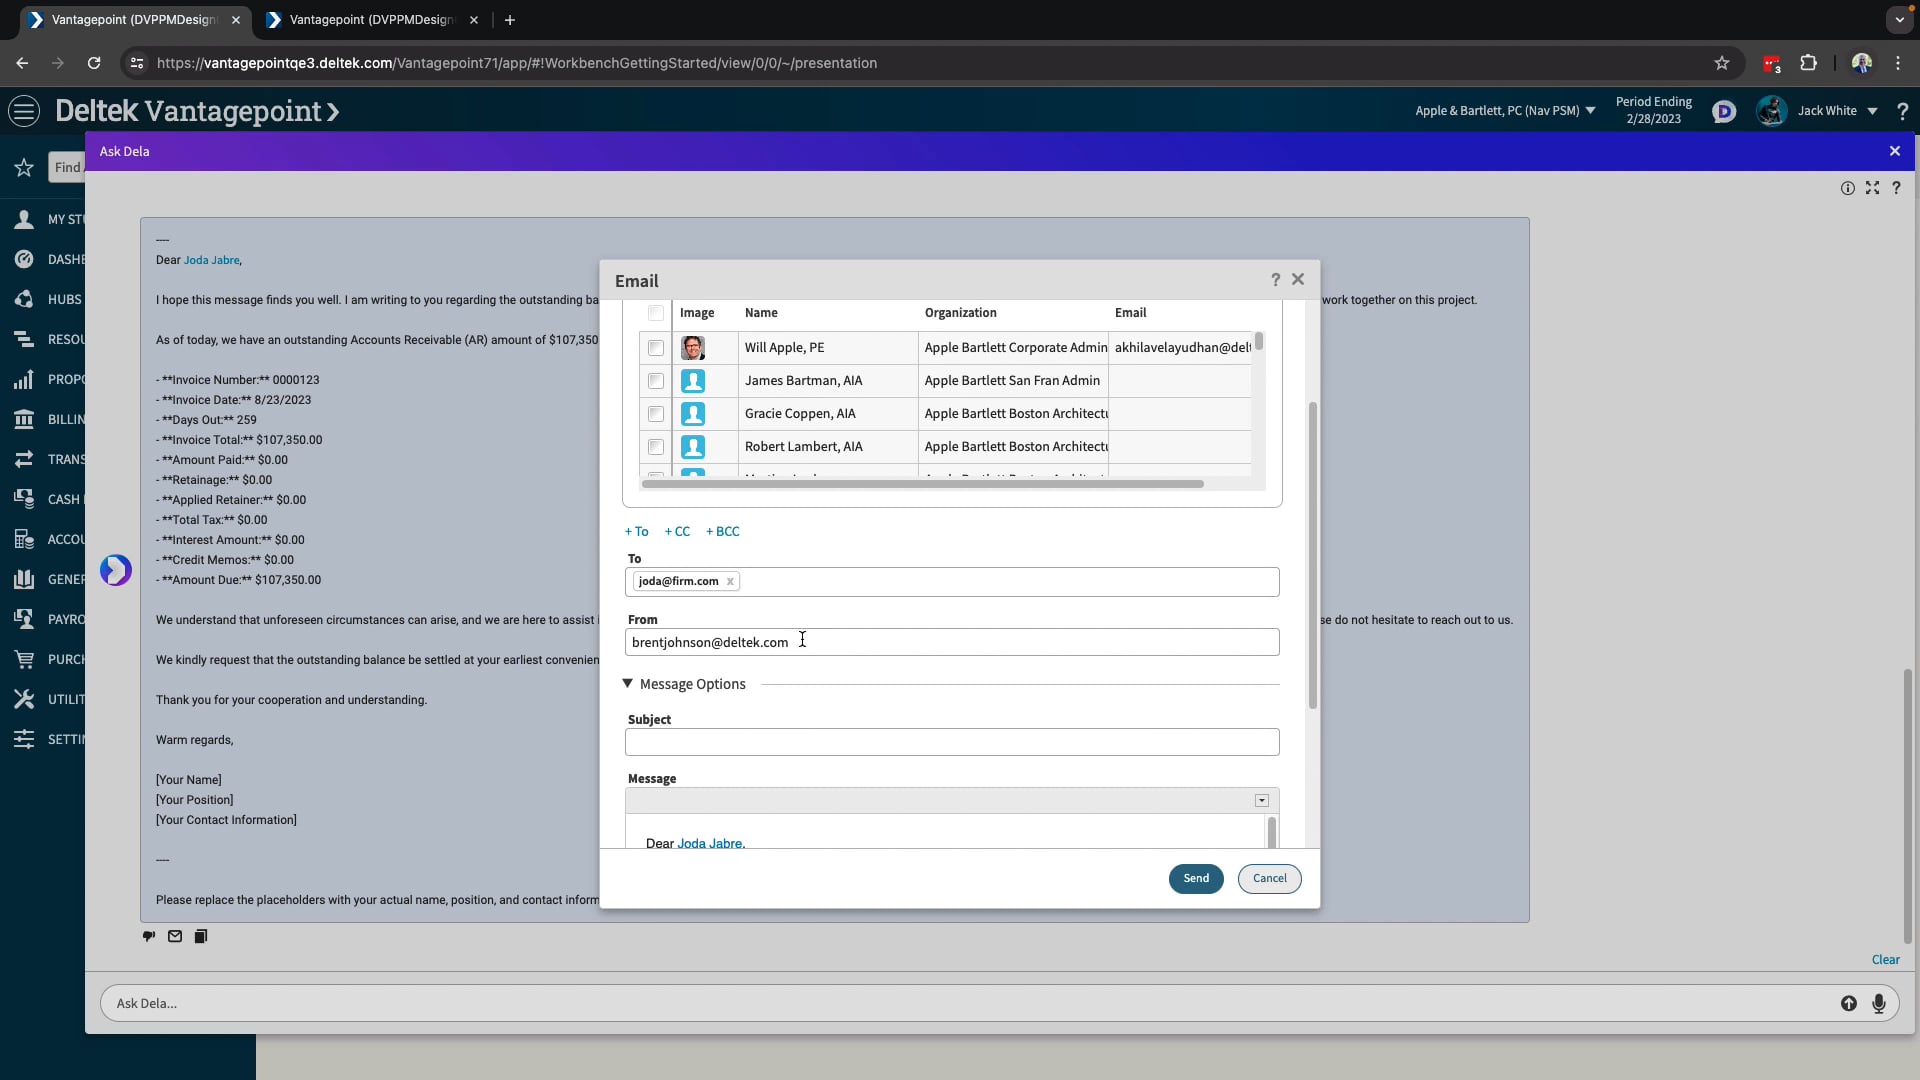Click the + To link

637,532
